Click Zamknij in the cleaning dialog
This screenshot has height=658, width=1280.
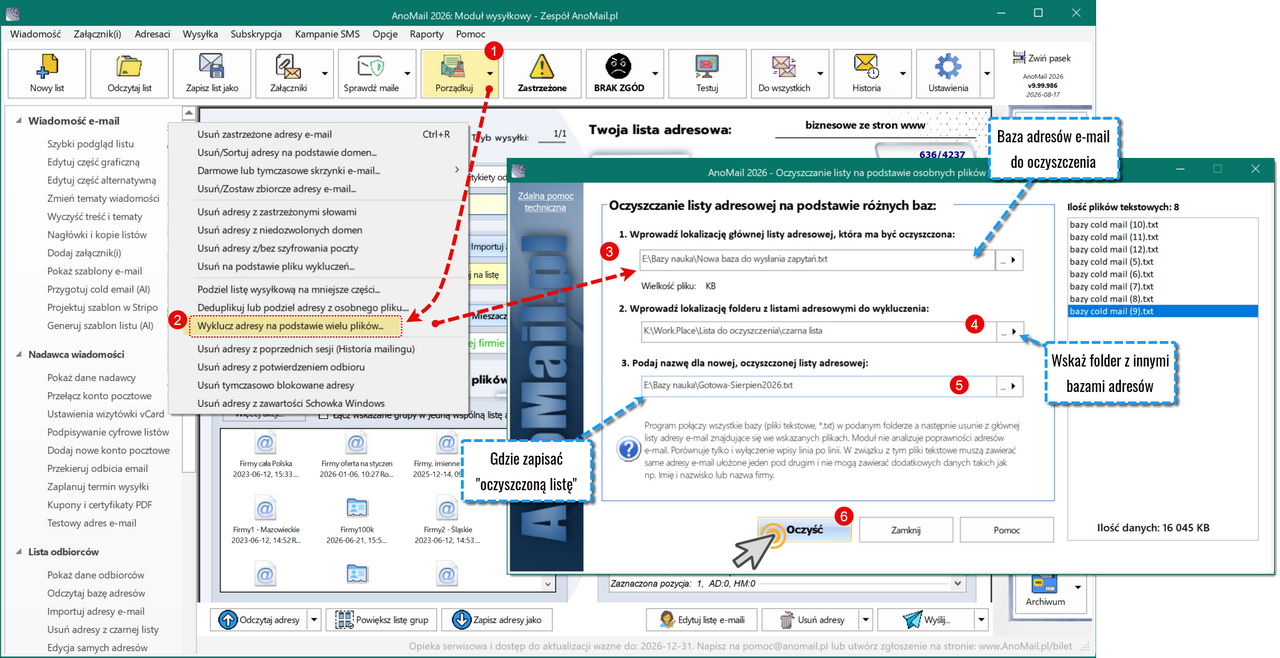point(905,530)
